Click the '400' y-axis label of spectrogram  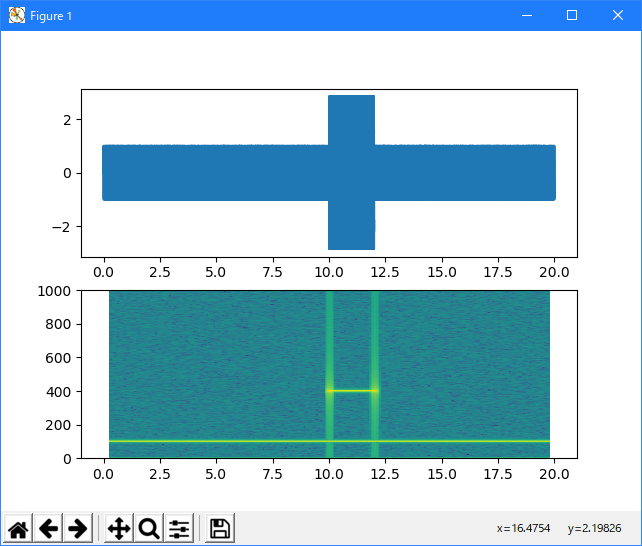click(58, 392)
